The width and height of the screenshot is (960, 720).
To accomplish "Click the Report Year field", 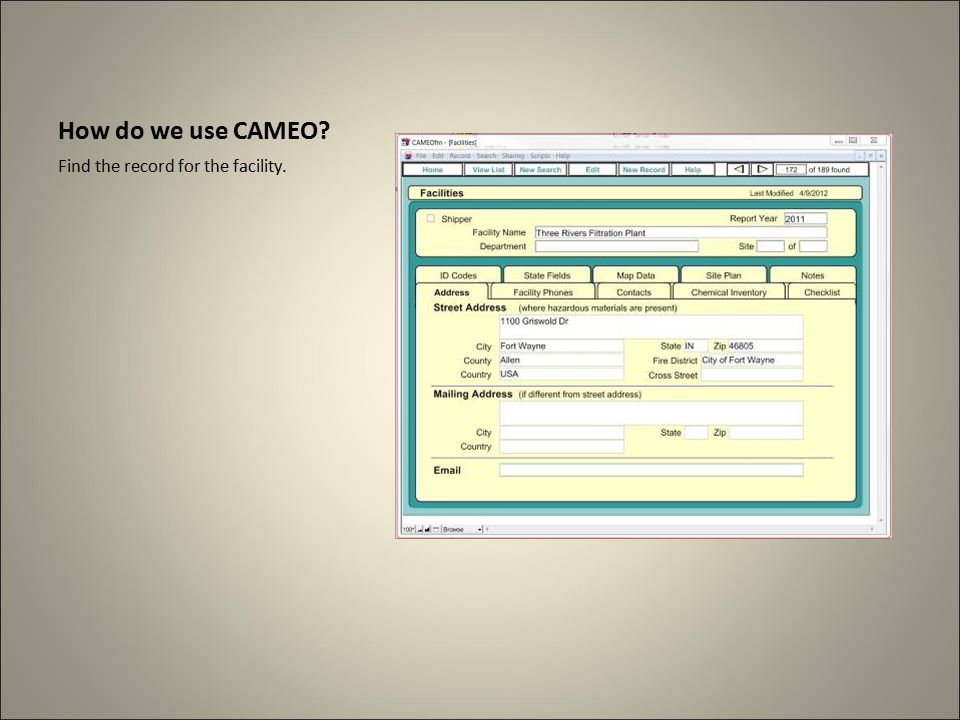I will click(x=805, y=219).
